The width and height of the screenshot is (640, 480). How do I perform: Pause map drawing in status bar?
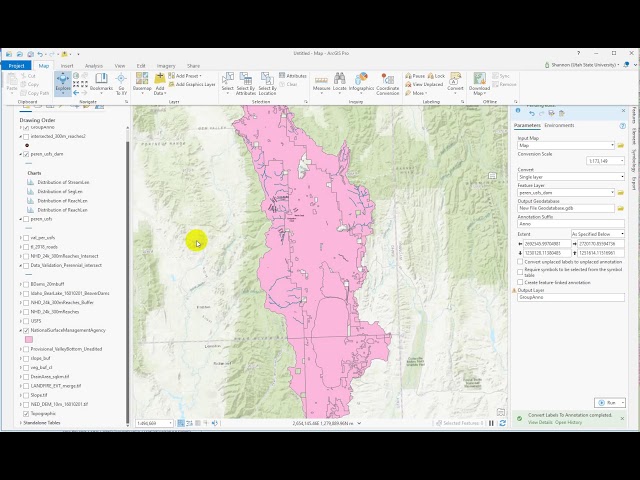(491, 423)
